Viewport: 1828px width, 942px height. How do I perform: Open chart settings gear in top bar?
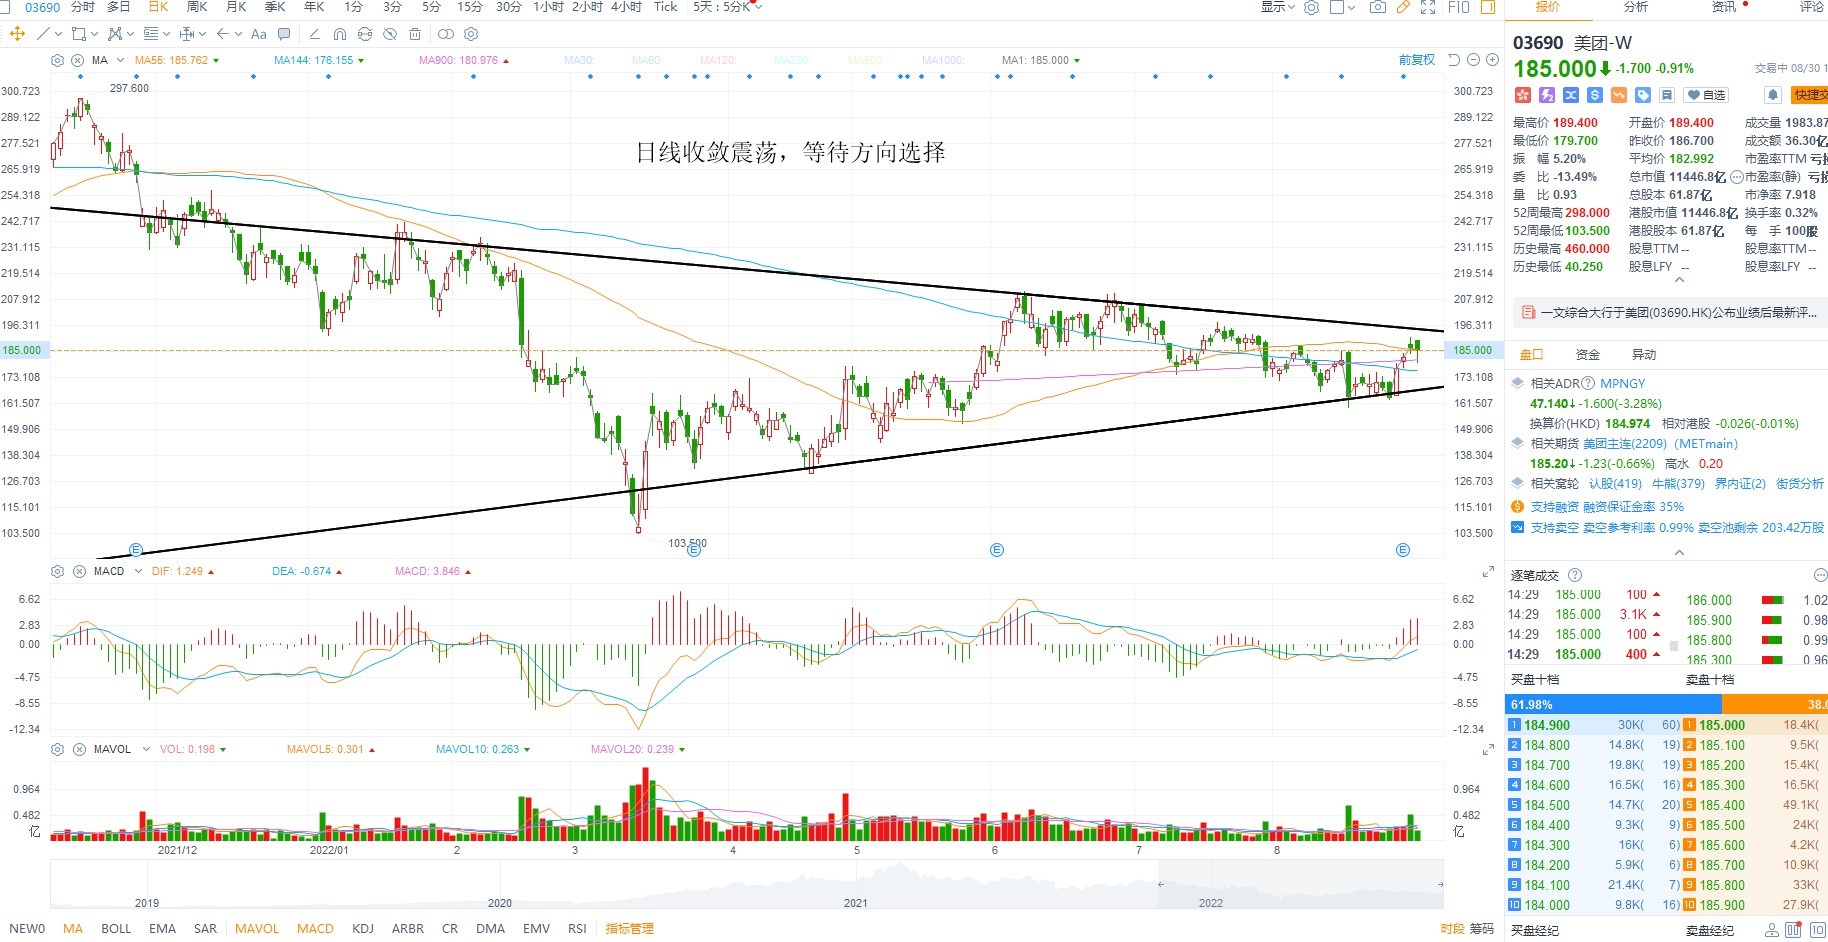click(1311, 7)
